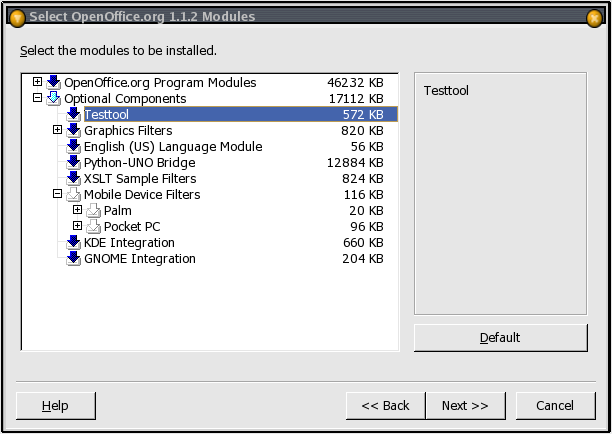Viewport: 612px width, 434px height.
Task: Select the Testtool row
Action: coord(241,114)
